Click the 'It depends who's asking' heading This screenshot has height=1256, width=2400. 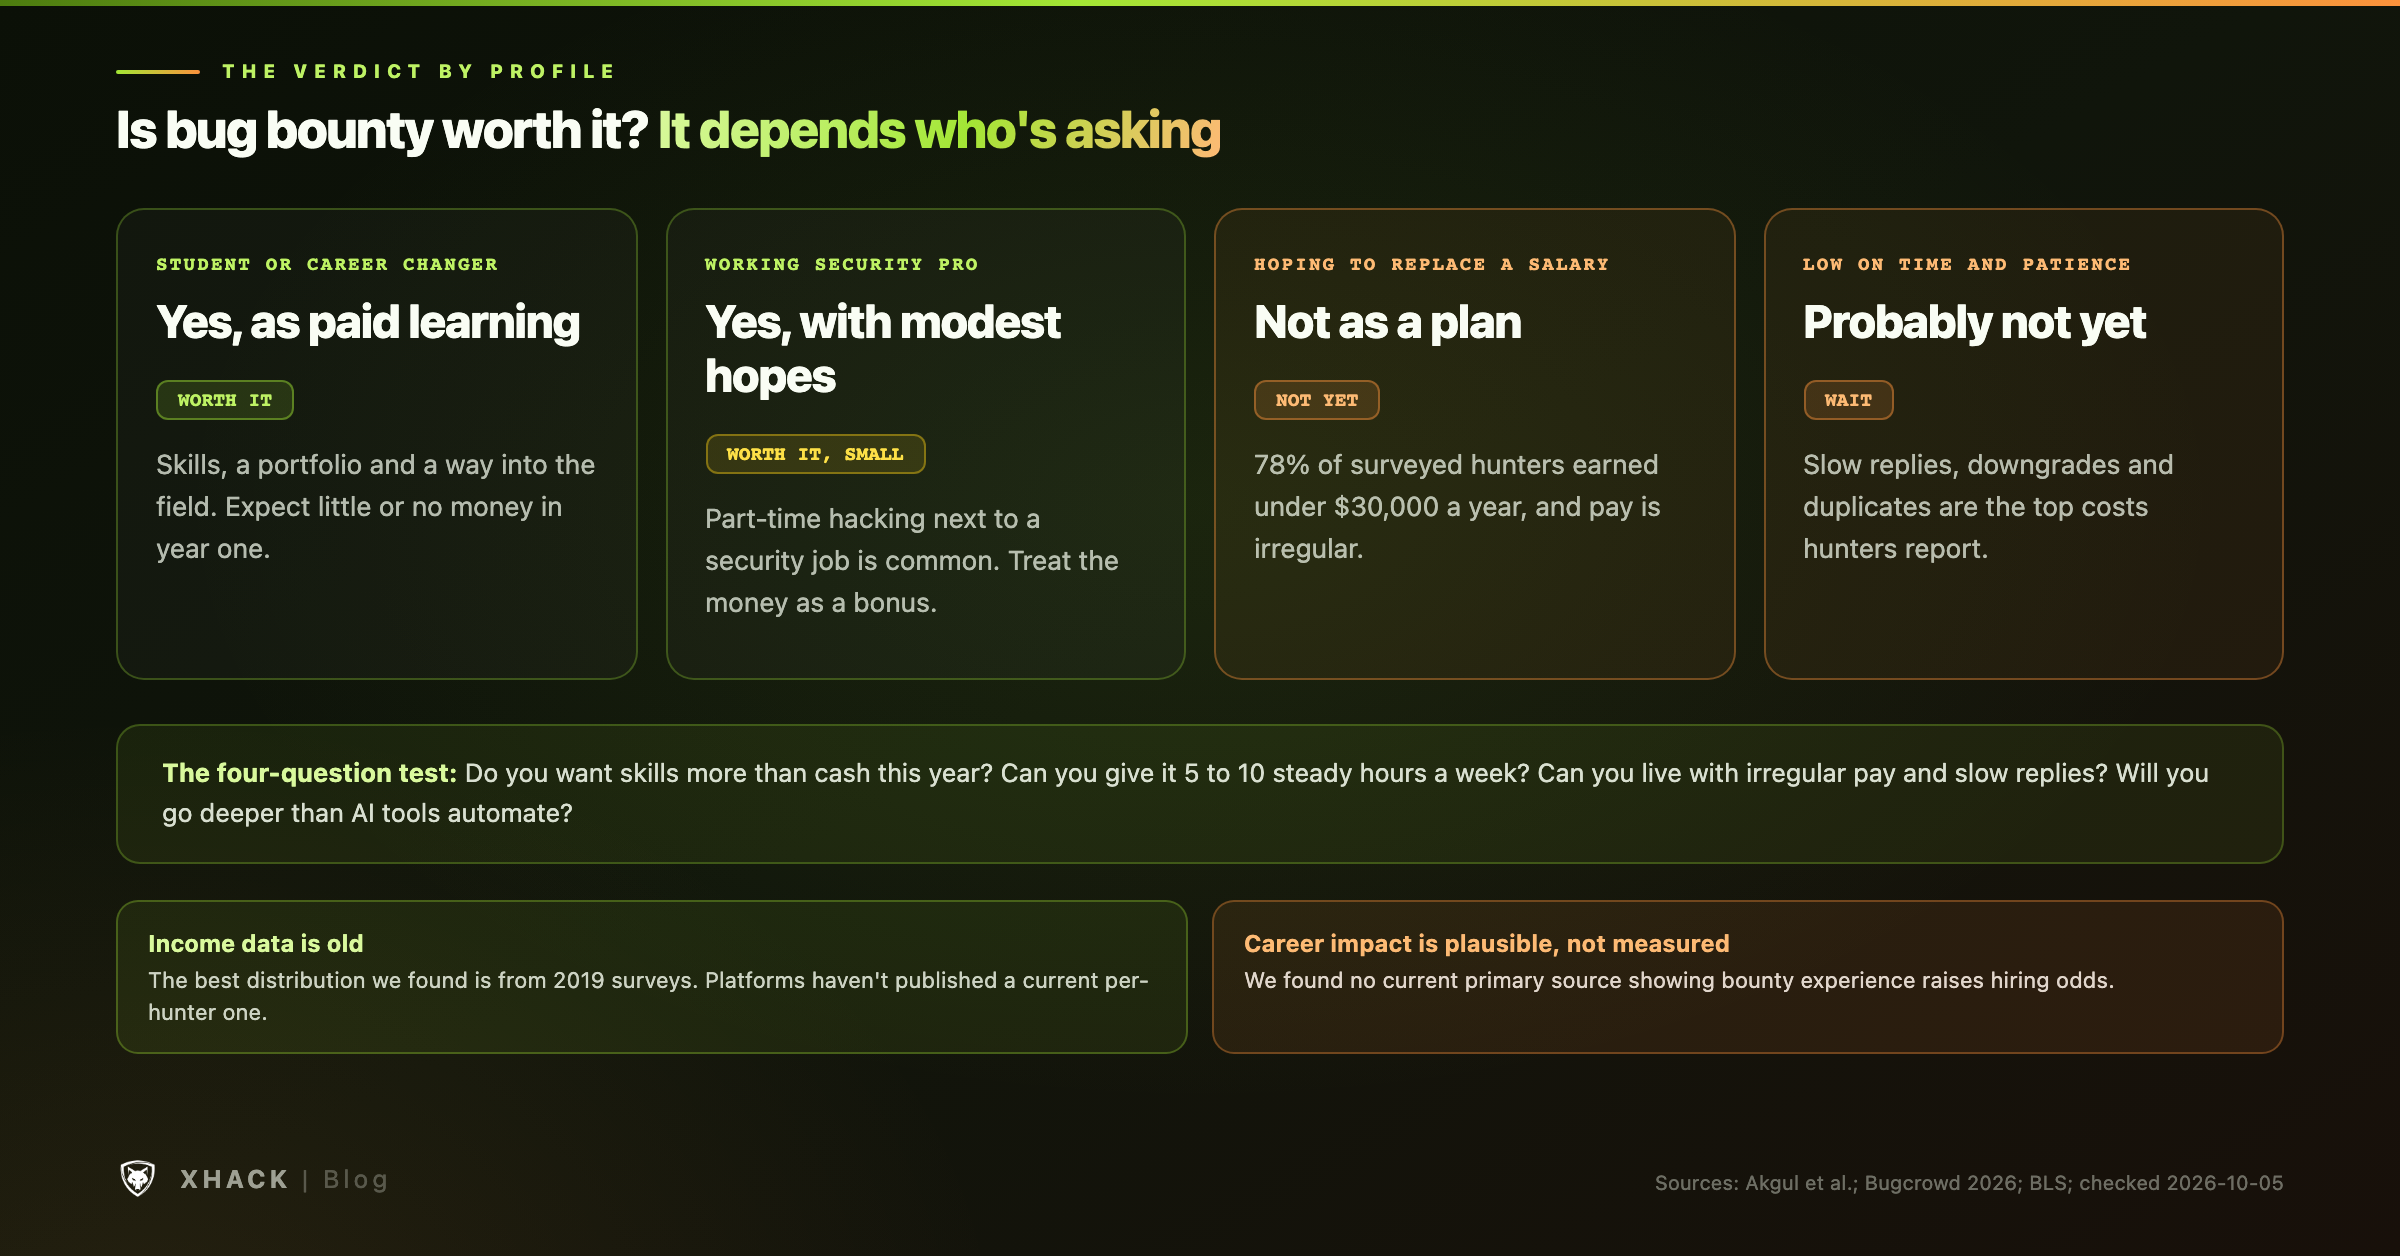939,131
